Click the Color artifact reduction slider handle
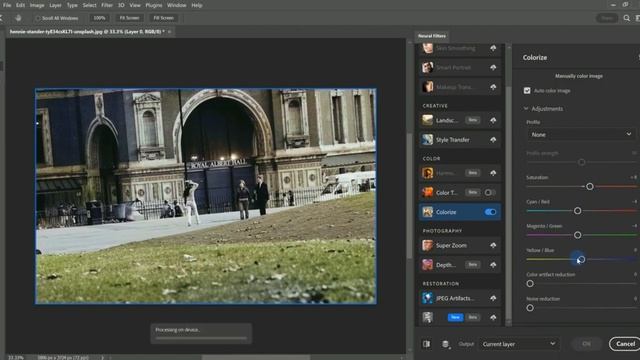Image resolution: width=640 pixels, height=360 pixels. point(530,283)
